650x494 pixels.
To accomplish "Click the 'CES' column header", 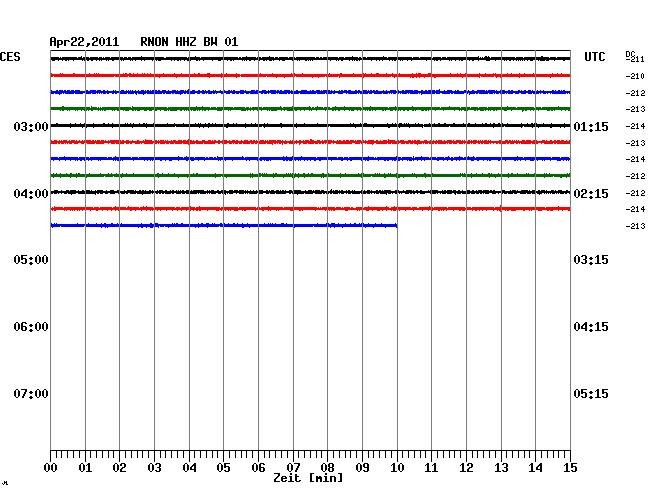I will pyautogui.click(x=10, y=57).
